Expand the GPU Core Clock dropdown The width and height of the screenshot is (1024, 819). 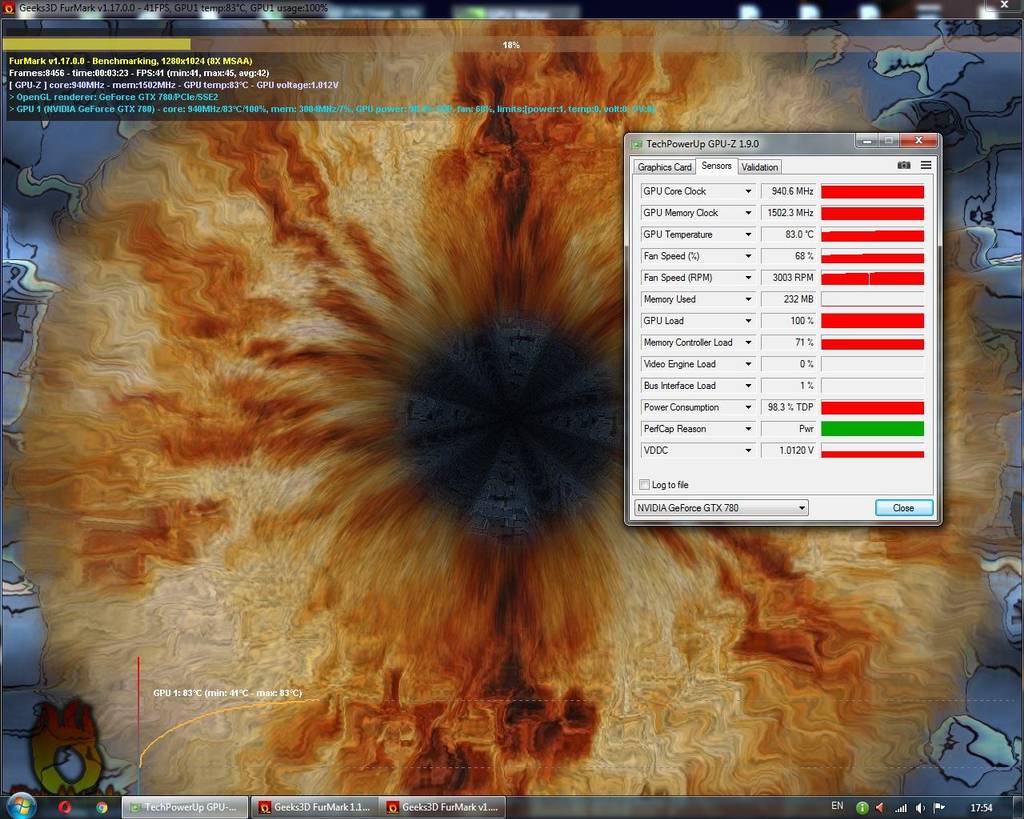(748, 191)
